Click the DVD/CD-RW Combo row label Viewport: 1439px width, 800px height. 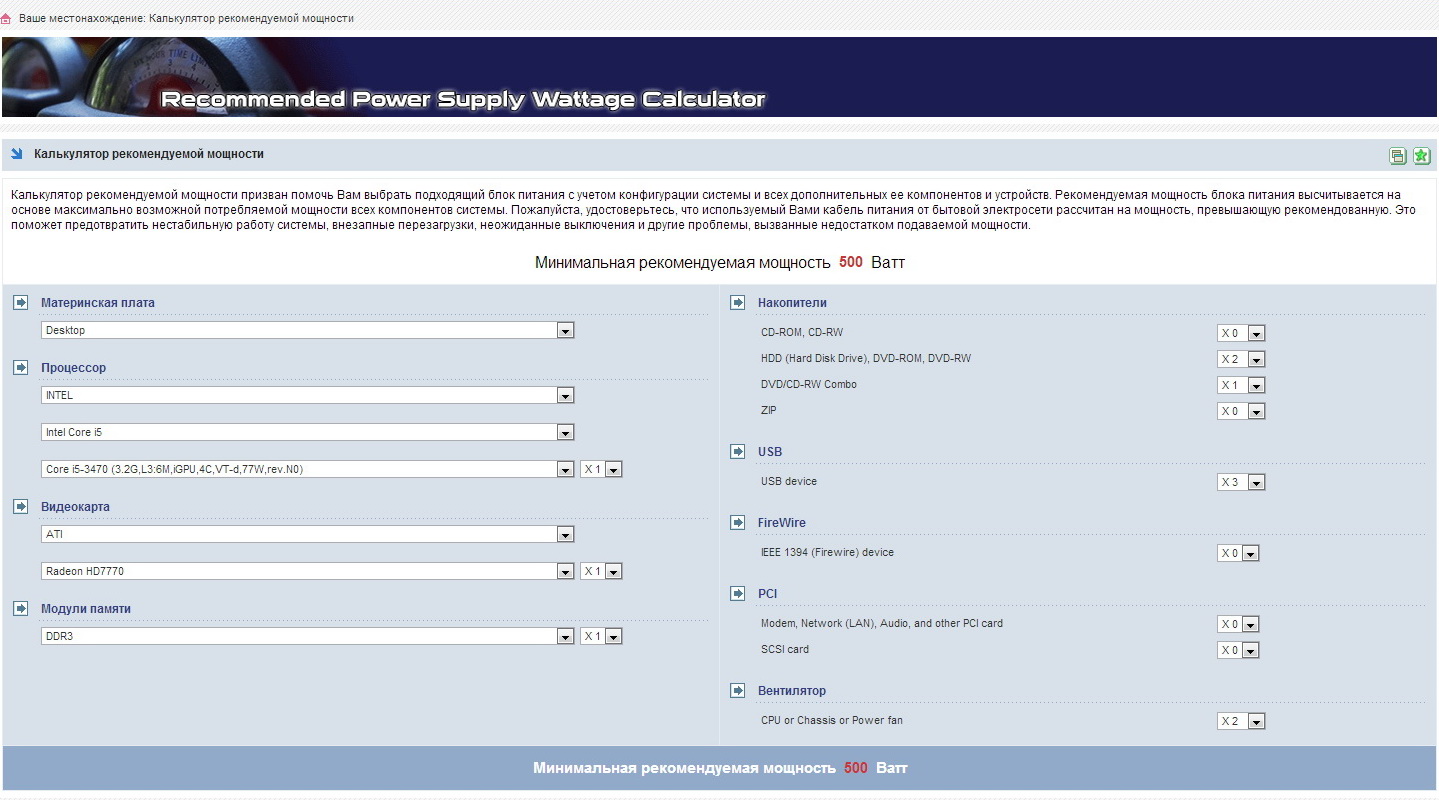click(x=809, y=384)
